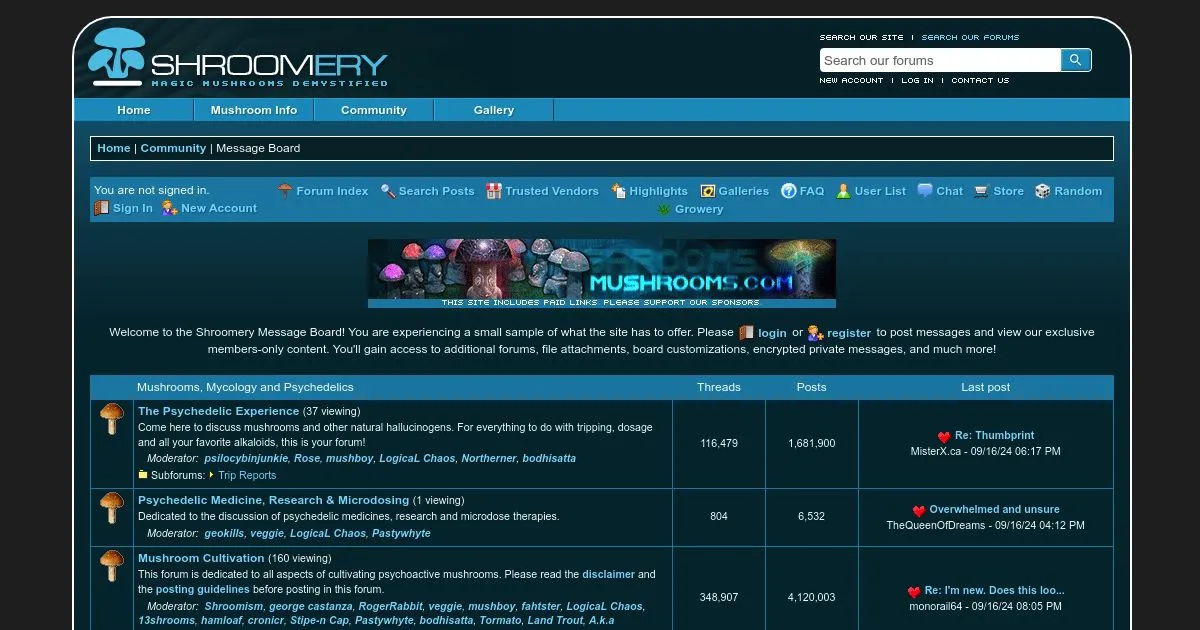Open the Community navigation menu
Screen dimensions: 1200x630
(x=373, y=110)
